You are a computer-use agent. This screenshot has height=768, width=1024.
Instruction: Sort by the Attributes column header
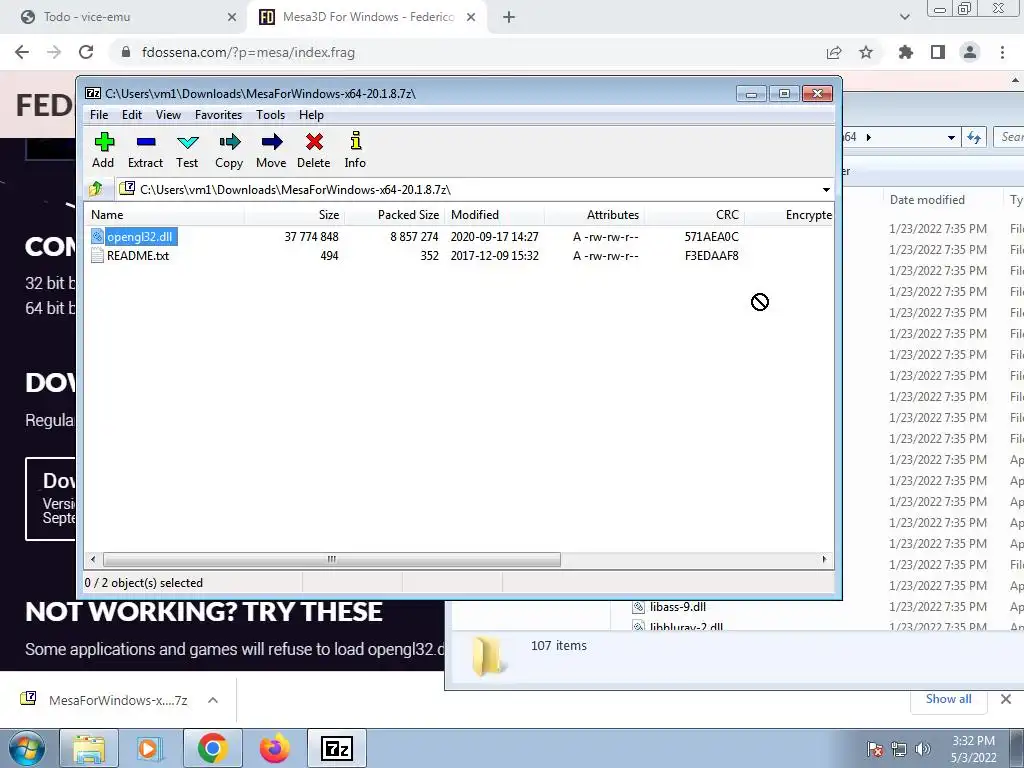pos(594,215)
